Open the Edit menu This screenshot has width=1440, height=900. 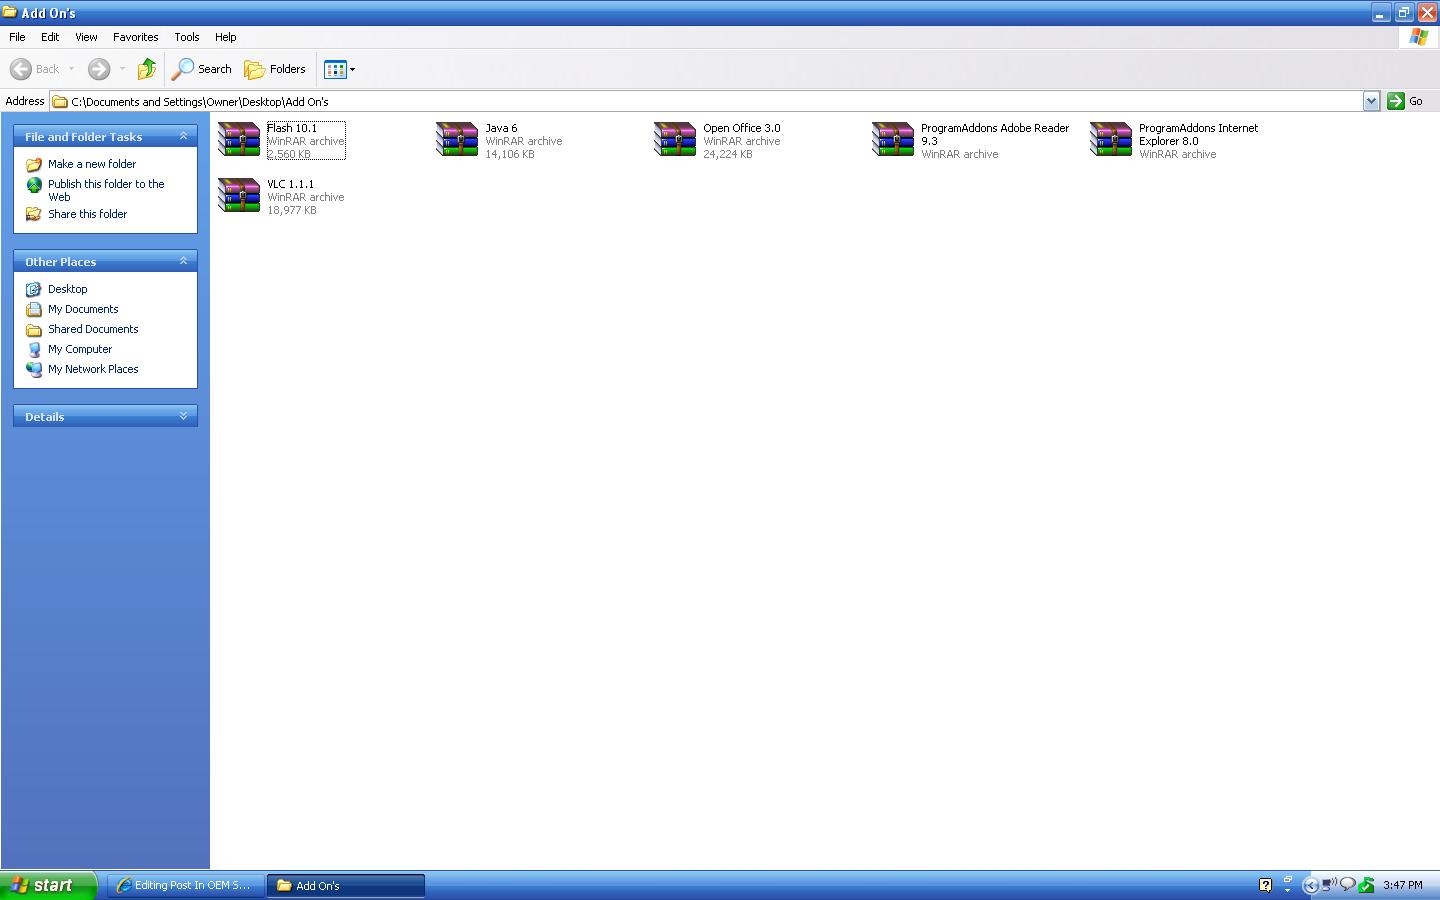50,37
